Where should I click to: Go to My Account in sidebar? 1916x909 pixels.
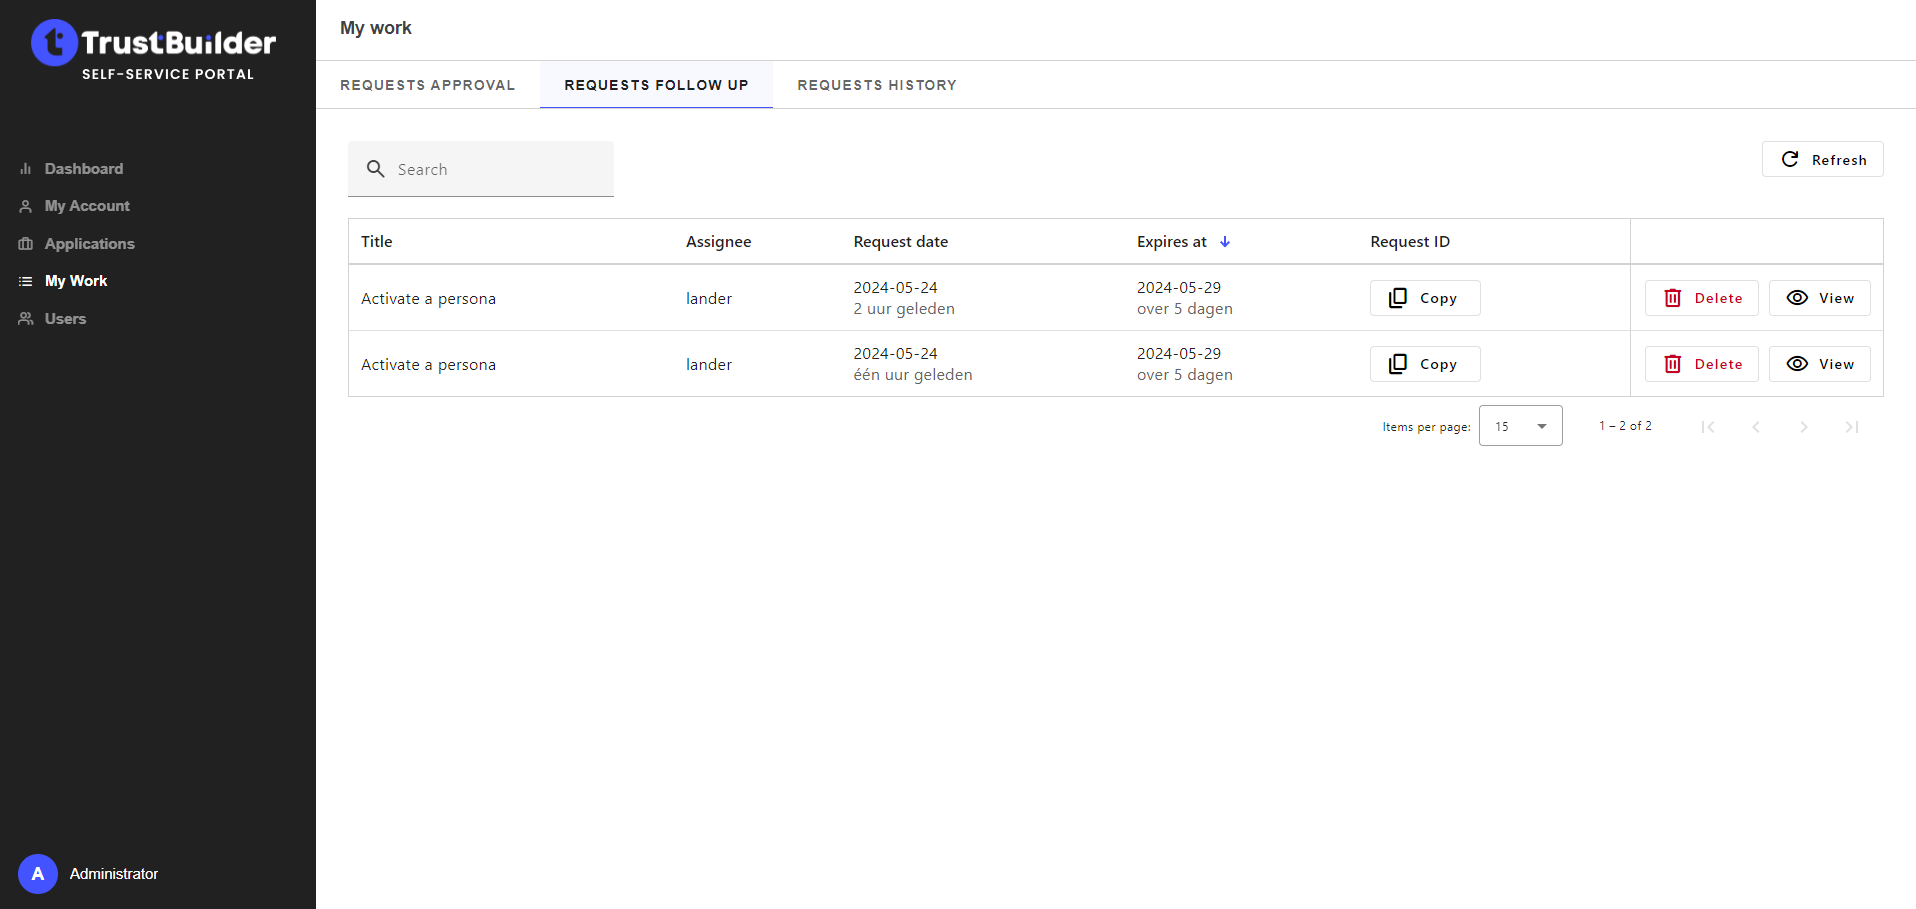tap(87, 206)
